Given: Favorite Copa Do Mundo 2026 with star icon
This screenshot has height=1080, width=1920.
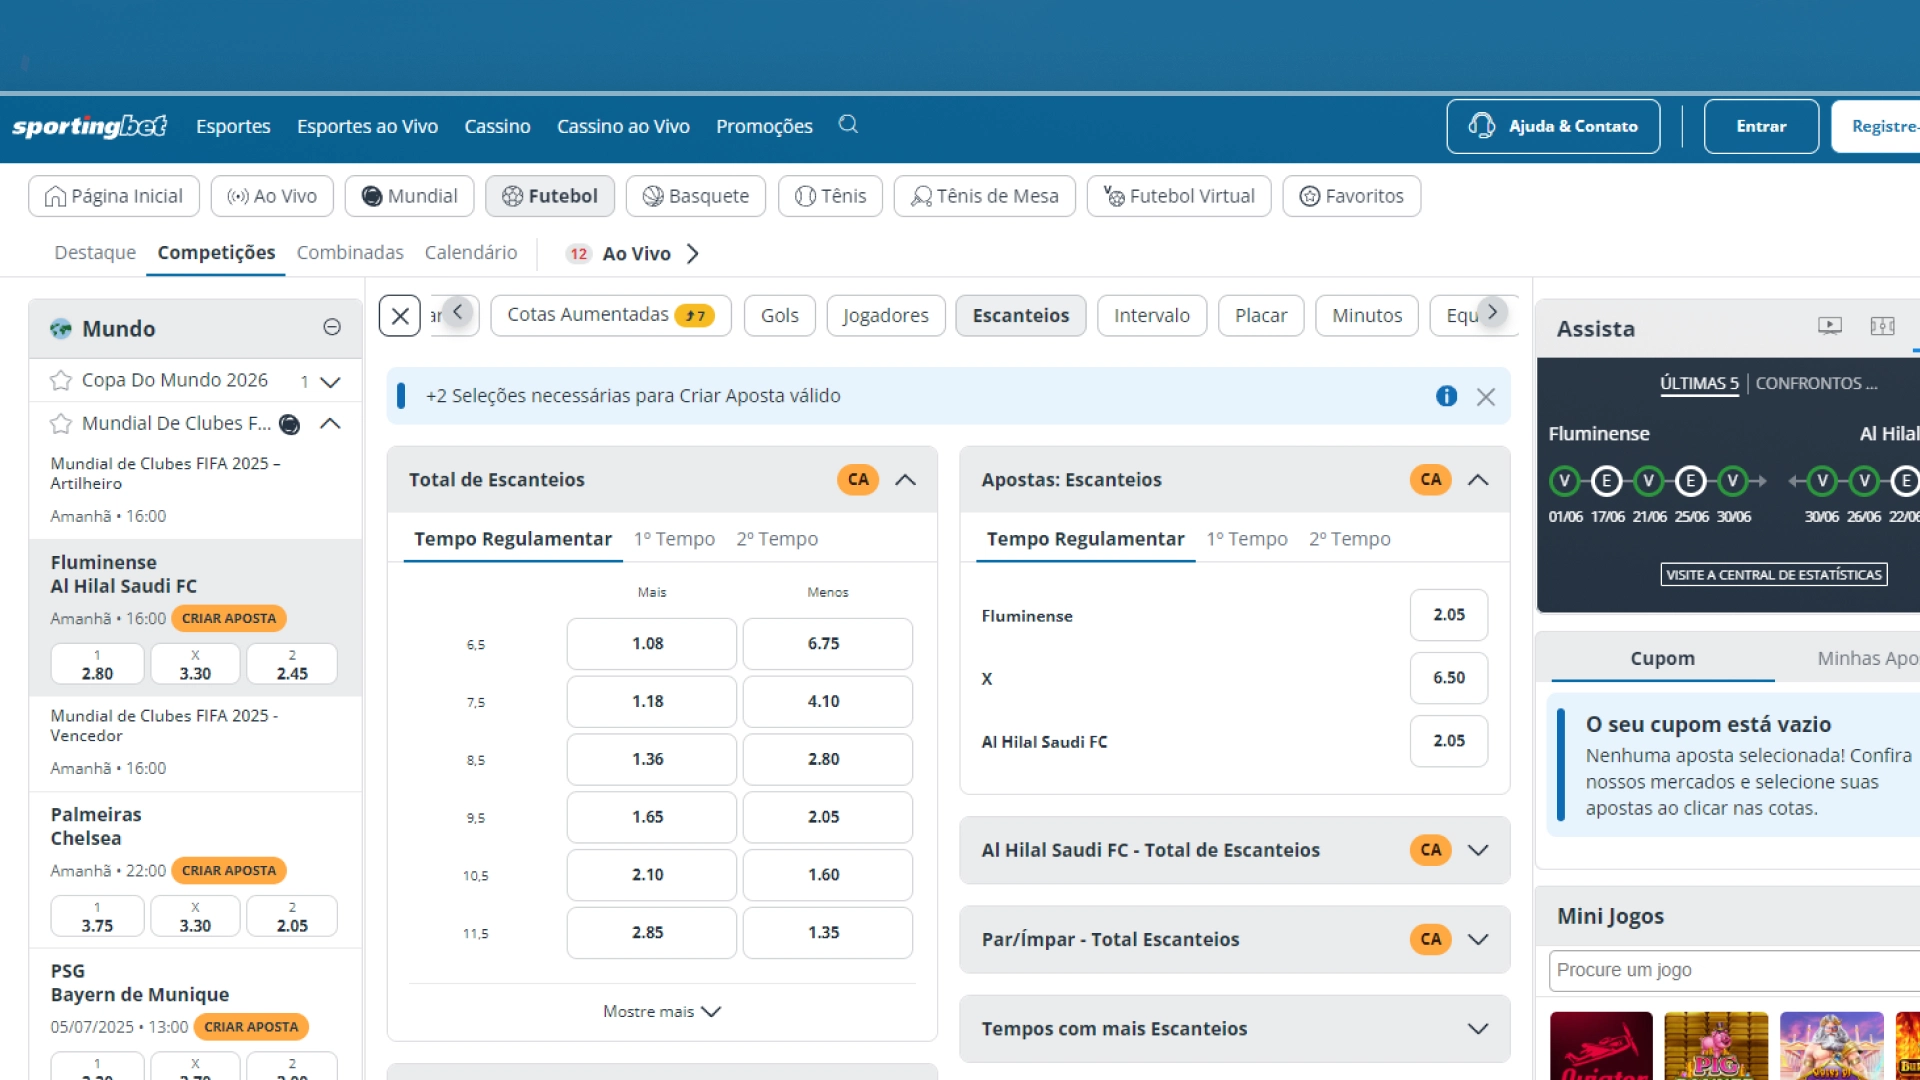Looking at the screenshot, I should (61, 381).
